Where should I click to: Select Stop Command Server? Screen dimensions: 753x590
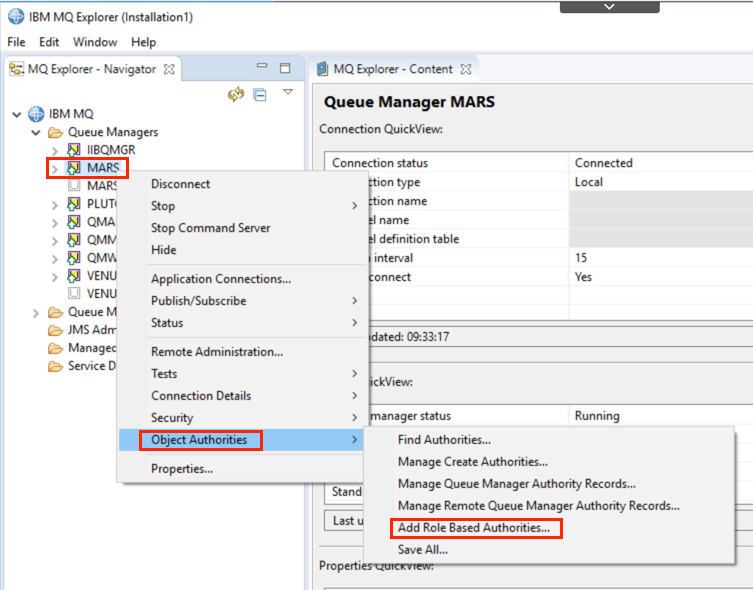243,228
